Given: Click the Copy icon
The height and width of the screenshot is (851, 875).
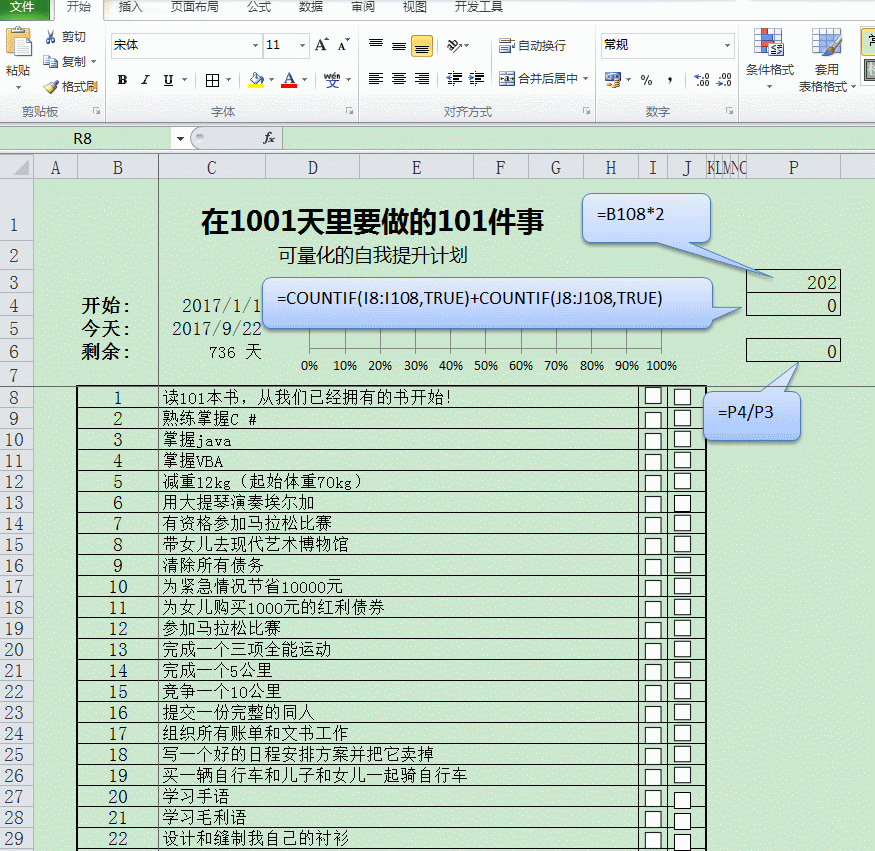Looking at the screenshot, I should click(51, 61).
